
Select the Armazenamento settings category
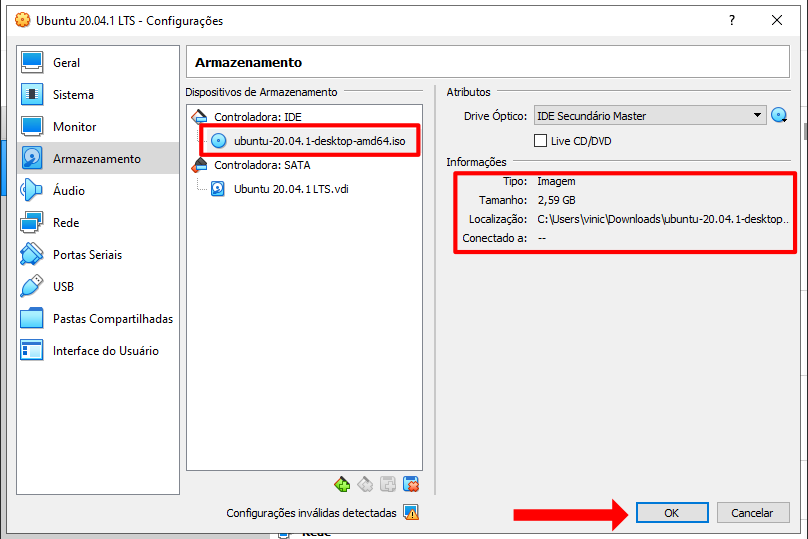click(x=98, y=159)
